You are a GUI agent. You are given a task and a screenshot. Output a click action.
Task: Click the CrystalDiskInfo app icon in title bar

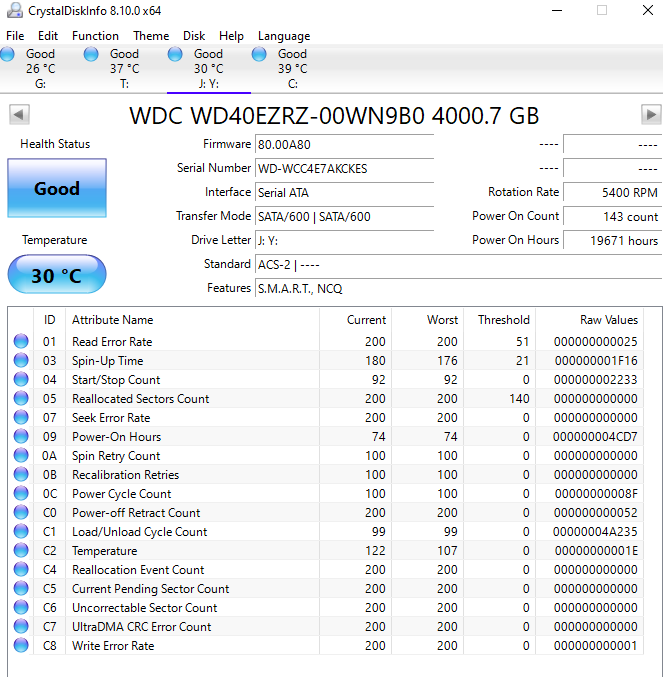click(15, 10)
